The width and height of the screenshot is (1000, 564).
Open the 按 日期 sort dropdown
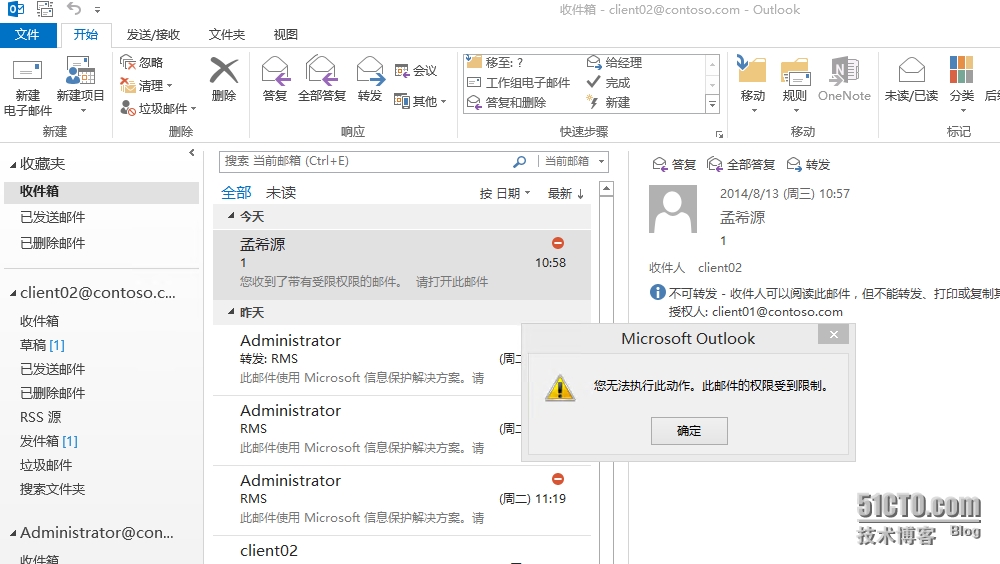click(x=504, y=193)
